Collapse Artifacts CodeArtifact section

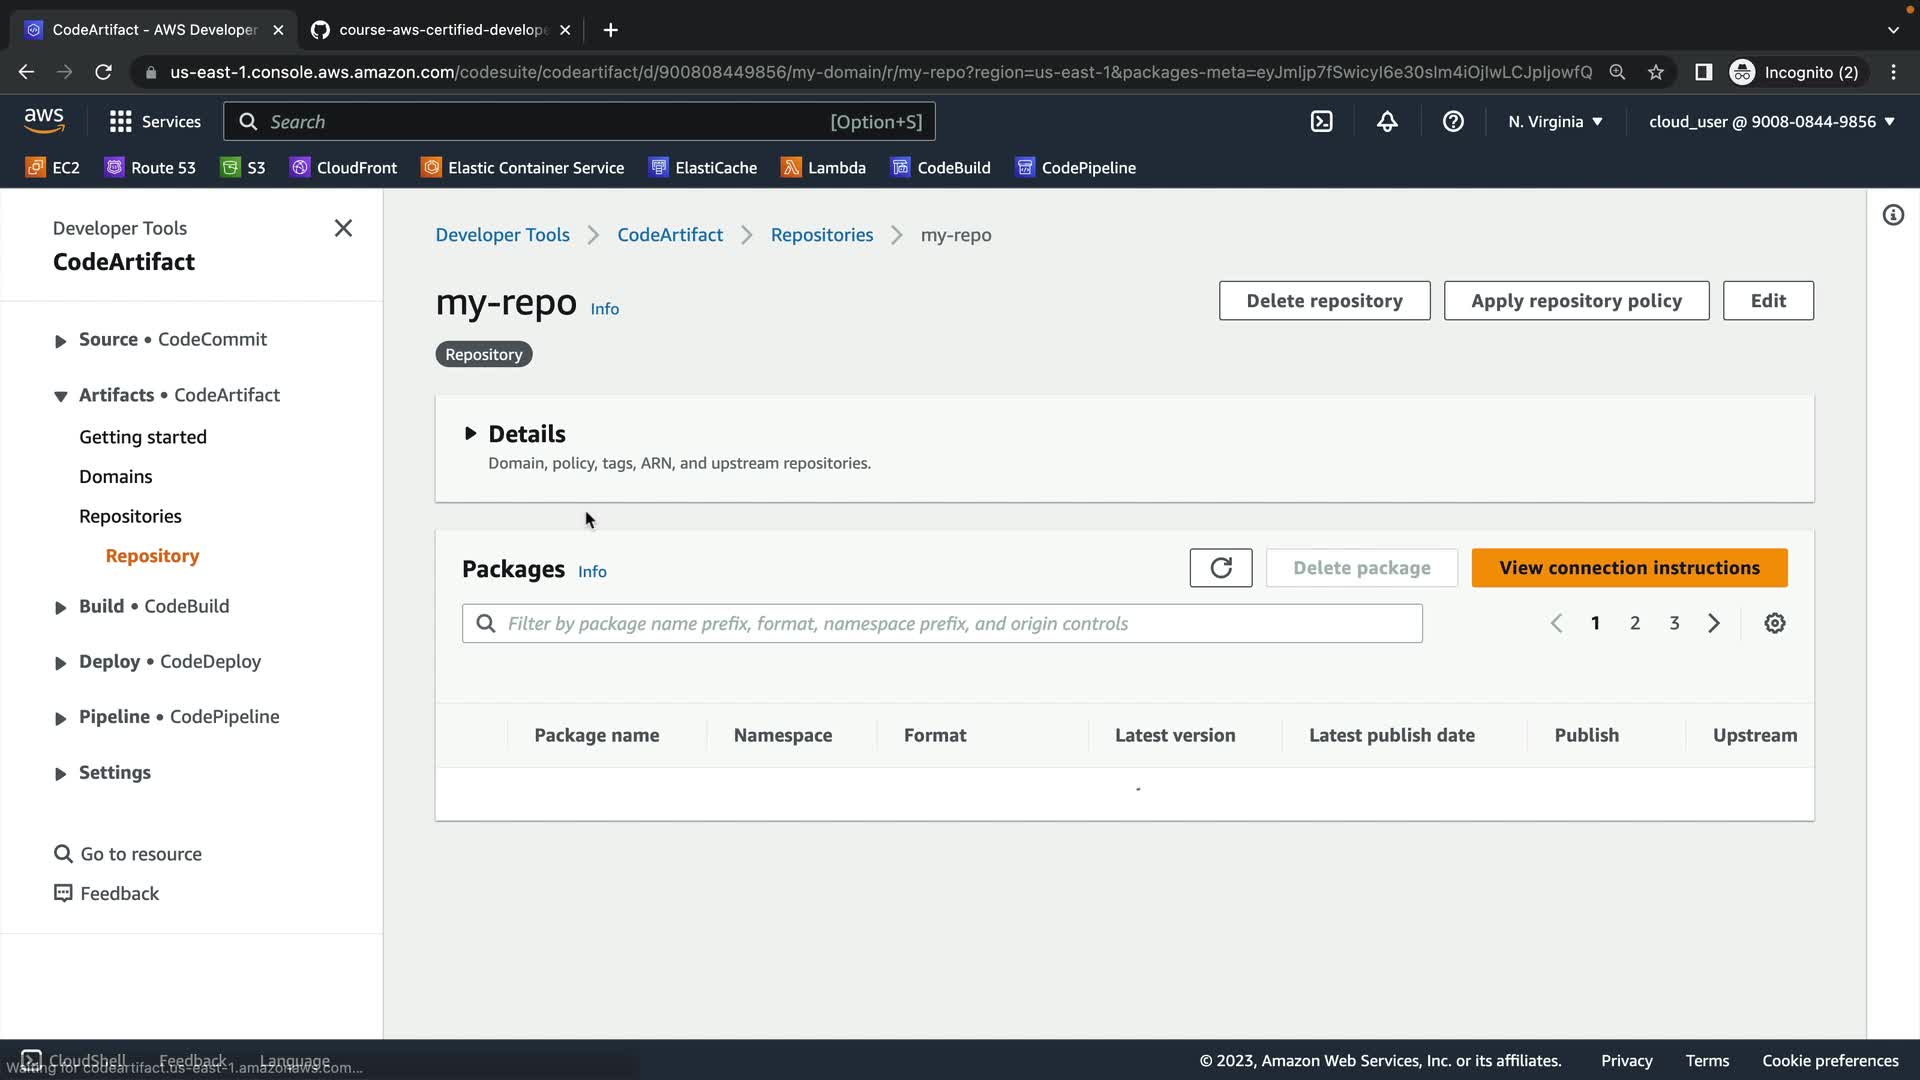tap(60, 396)
